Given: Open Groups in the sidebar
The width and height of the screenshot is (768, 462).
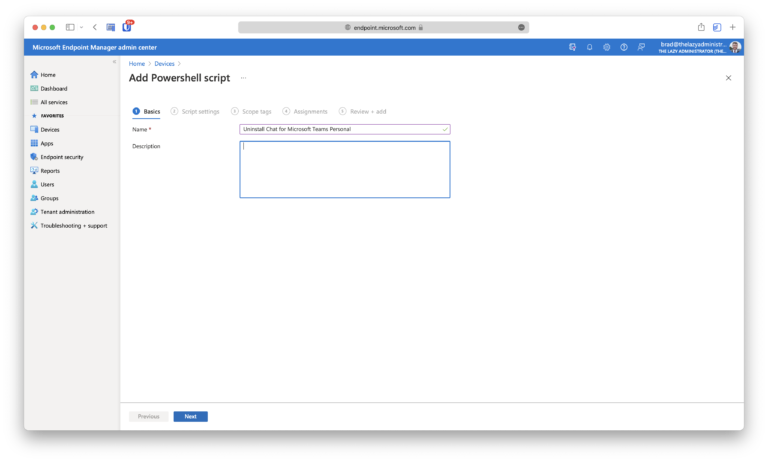Looking at the screenshot, I should click(45, 198).
